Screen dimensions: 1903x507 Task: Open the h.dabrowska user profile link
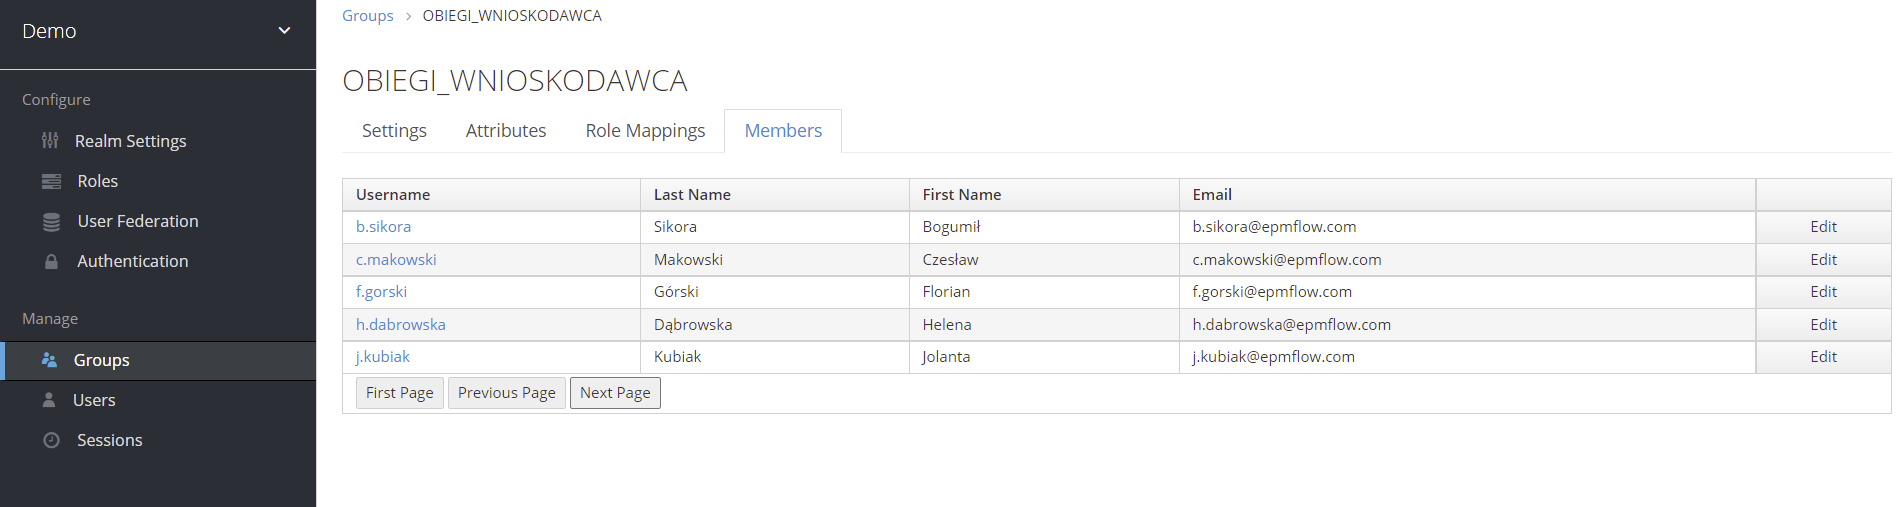[x=400, y=325]
